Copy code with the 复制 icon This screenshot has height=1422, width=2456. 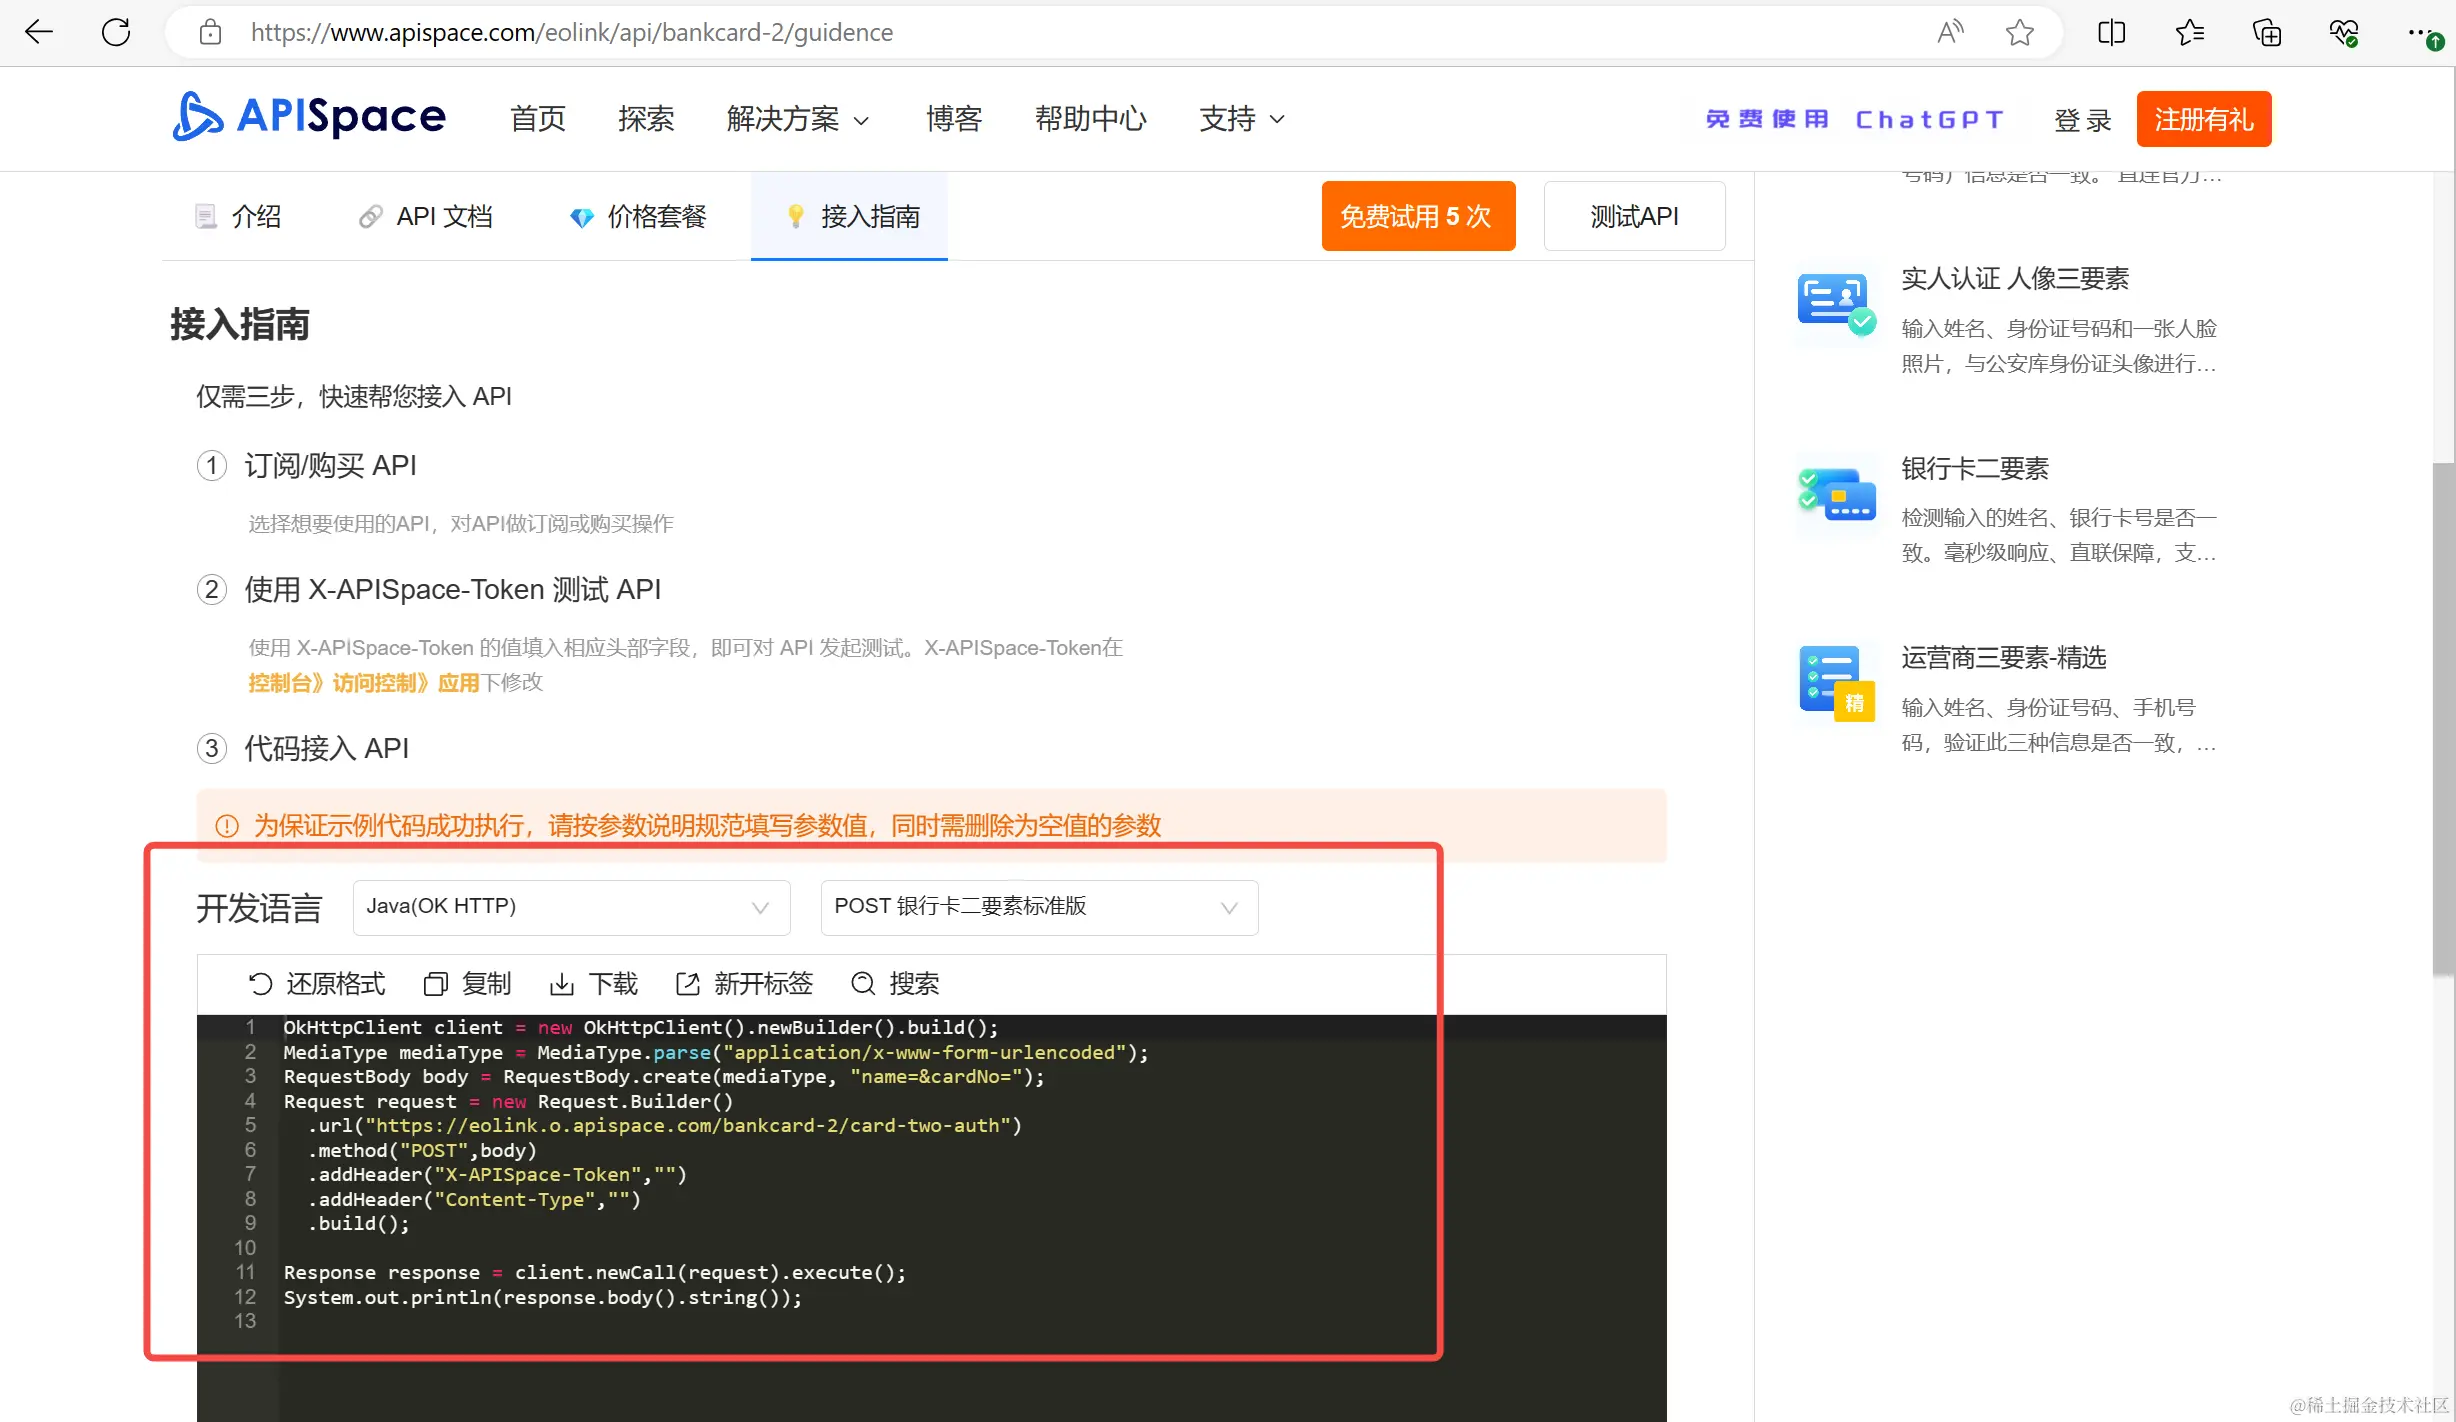(436, 984)
